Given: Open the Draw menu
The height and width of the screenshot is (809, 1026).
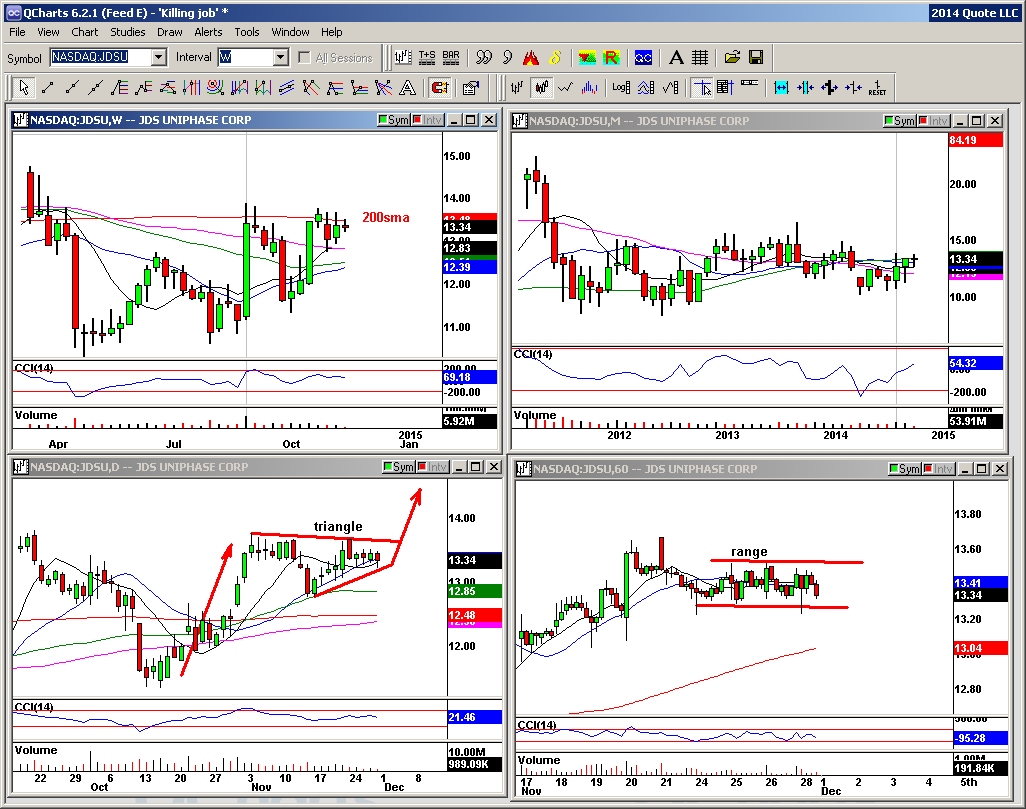Looking at the screenshot, I should 169,32.
